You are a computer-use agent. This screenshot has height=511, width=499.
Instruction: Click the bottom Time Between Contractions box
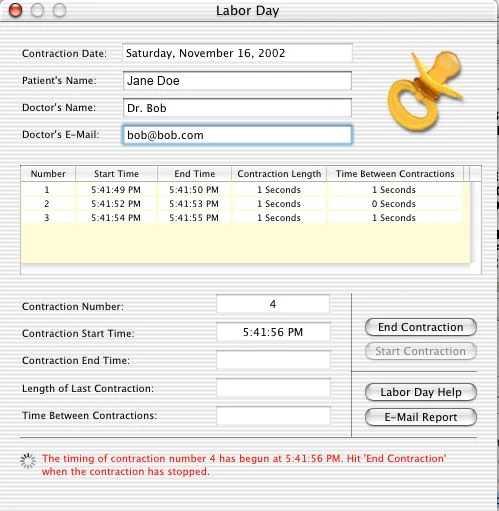pos(273,416)
